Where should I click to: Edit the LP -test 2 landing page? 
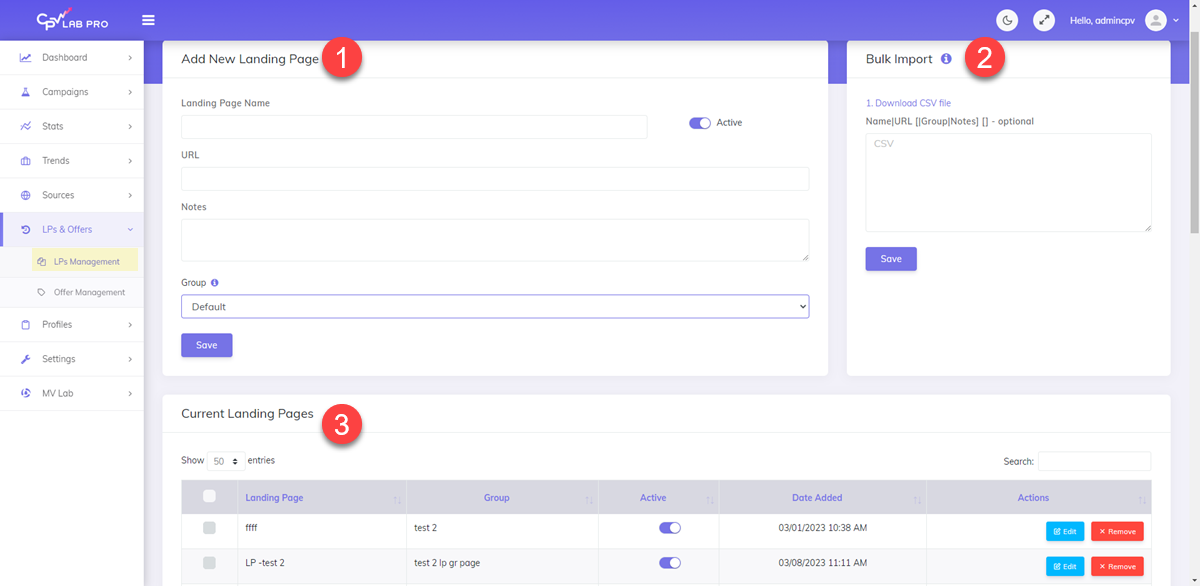tap(1064, 565)
